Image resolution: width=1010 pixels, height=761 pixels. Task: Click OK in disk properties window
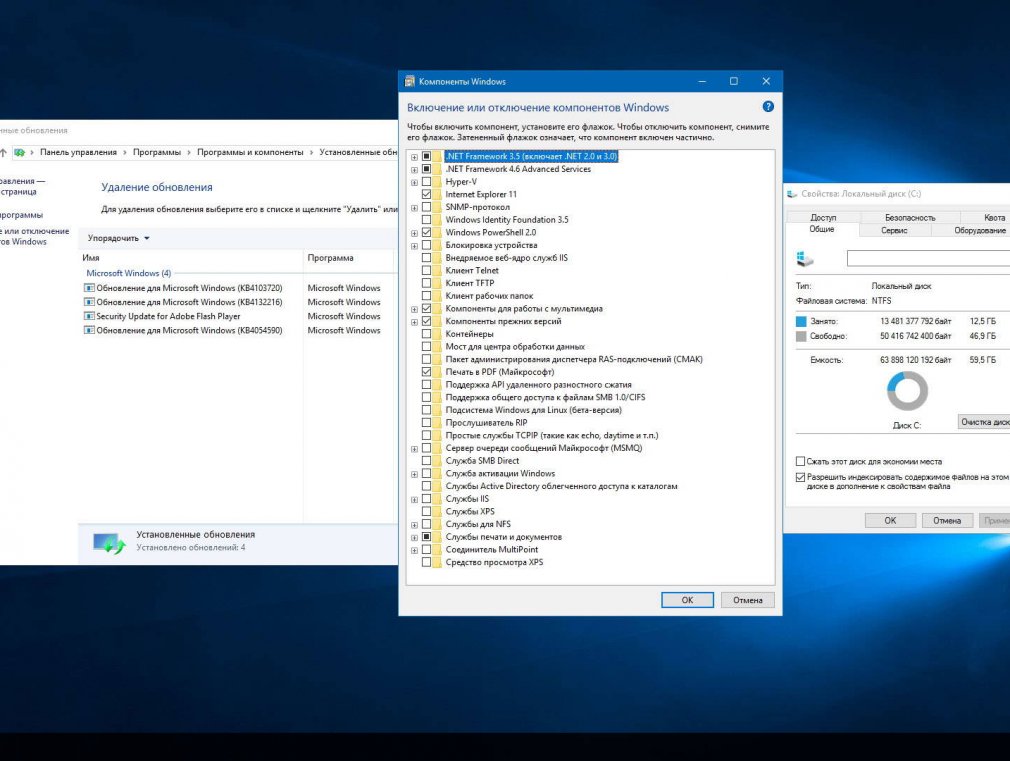[x=890, y=521]
